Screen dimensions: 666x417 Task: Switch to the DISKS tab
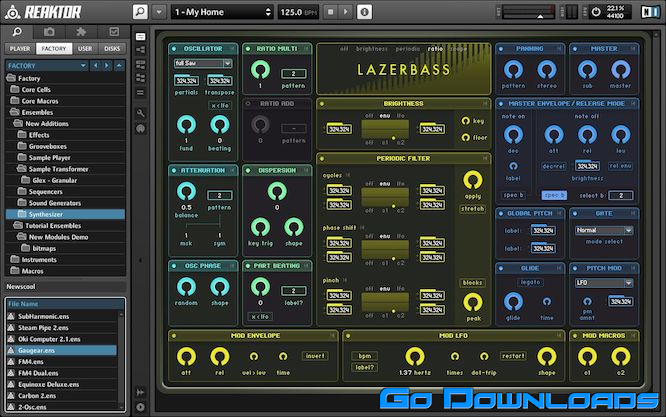click(112, 48)
